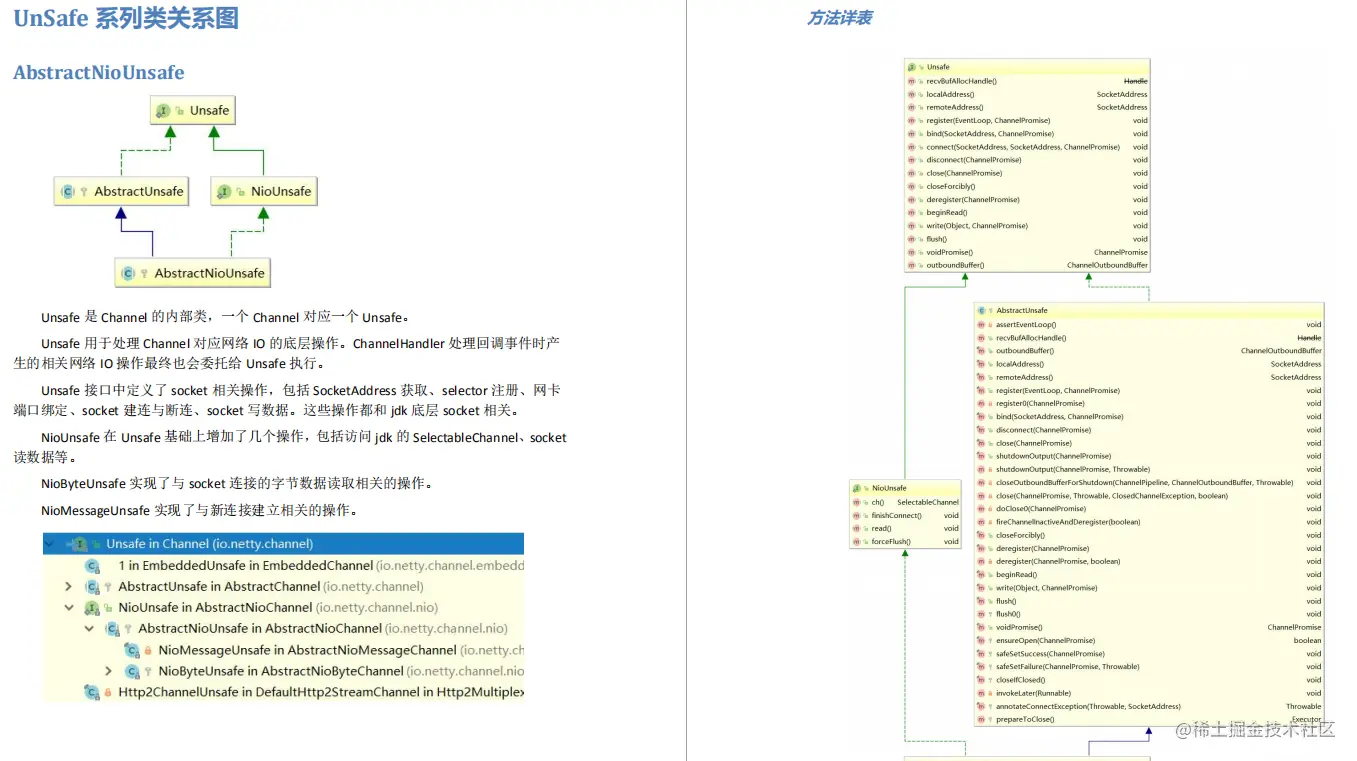
Task: Click the method icon beside prepareToClose()
Action: 981,719
